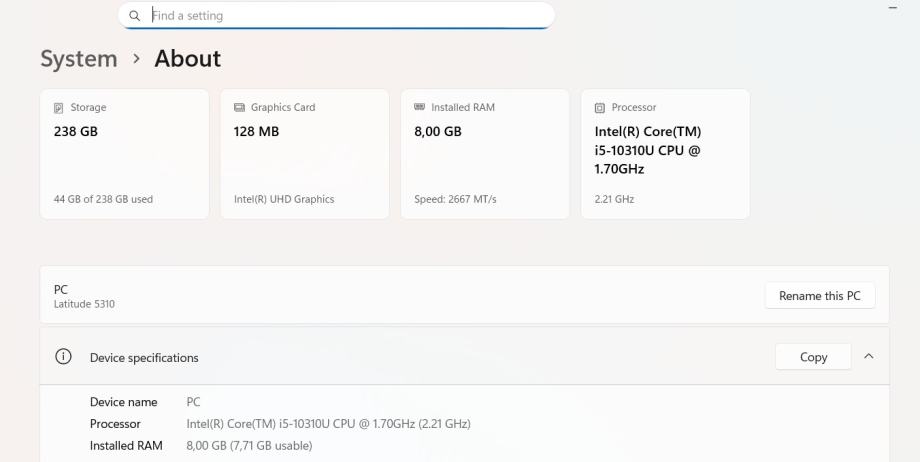This screenshot has height=462, width=920.
Task: Click the Intel Core i5-10310U processor card text
Action: (648, 150)
